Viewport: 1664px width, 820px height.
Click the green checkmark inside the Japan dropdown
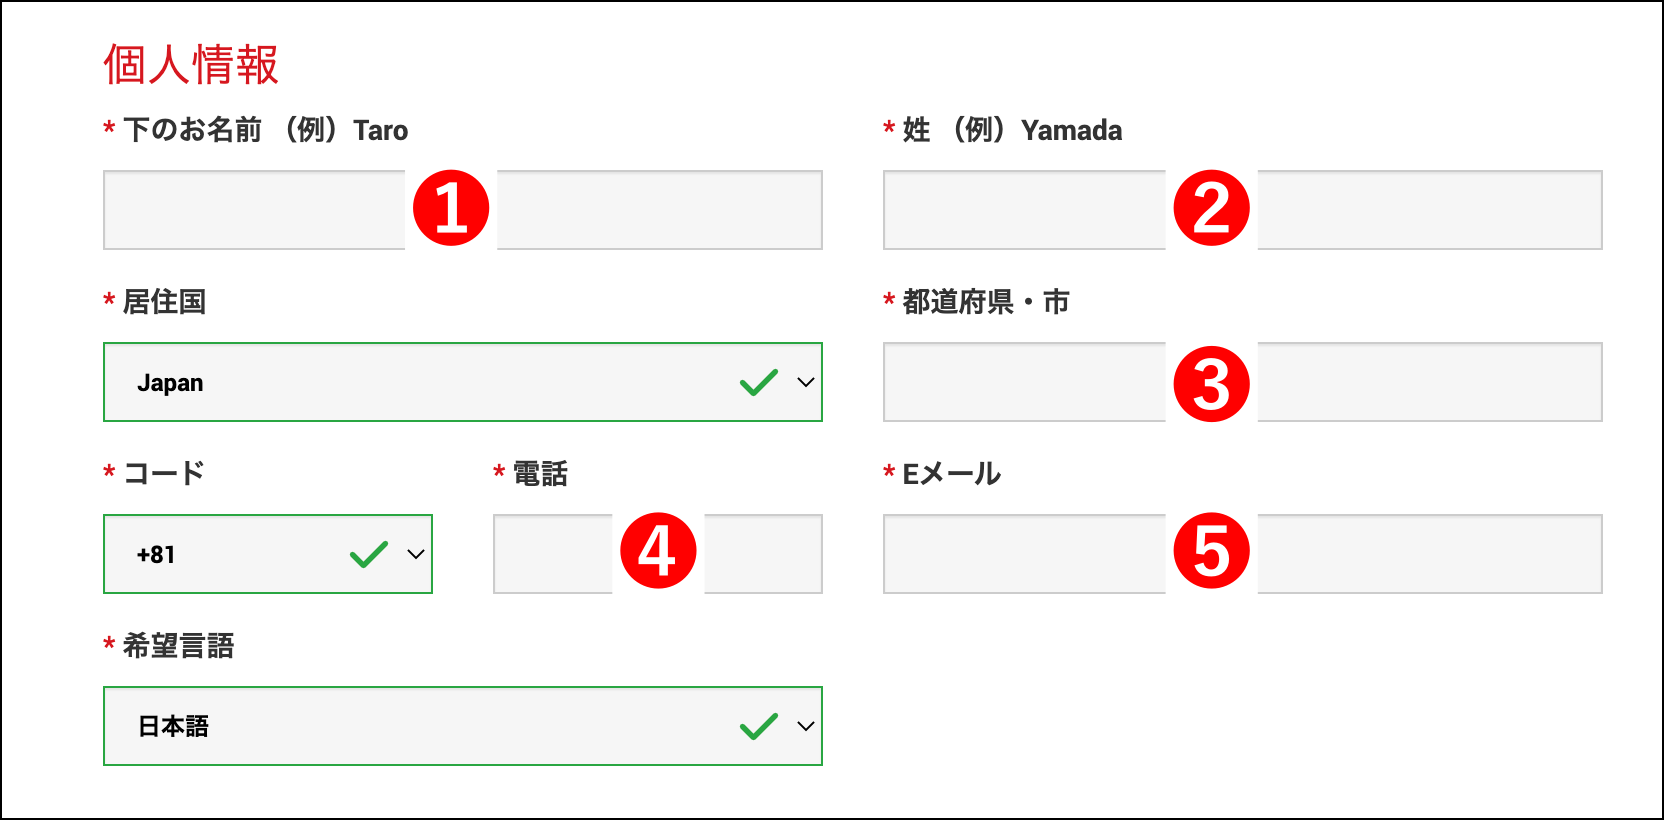757,381
